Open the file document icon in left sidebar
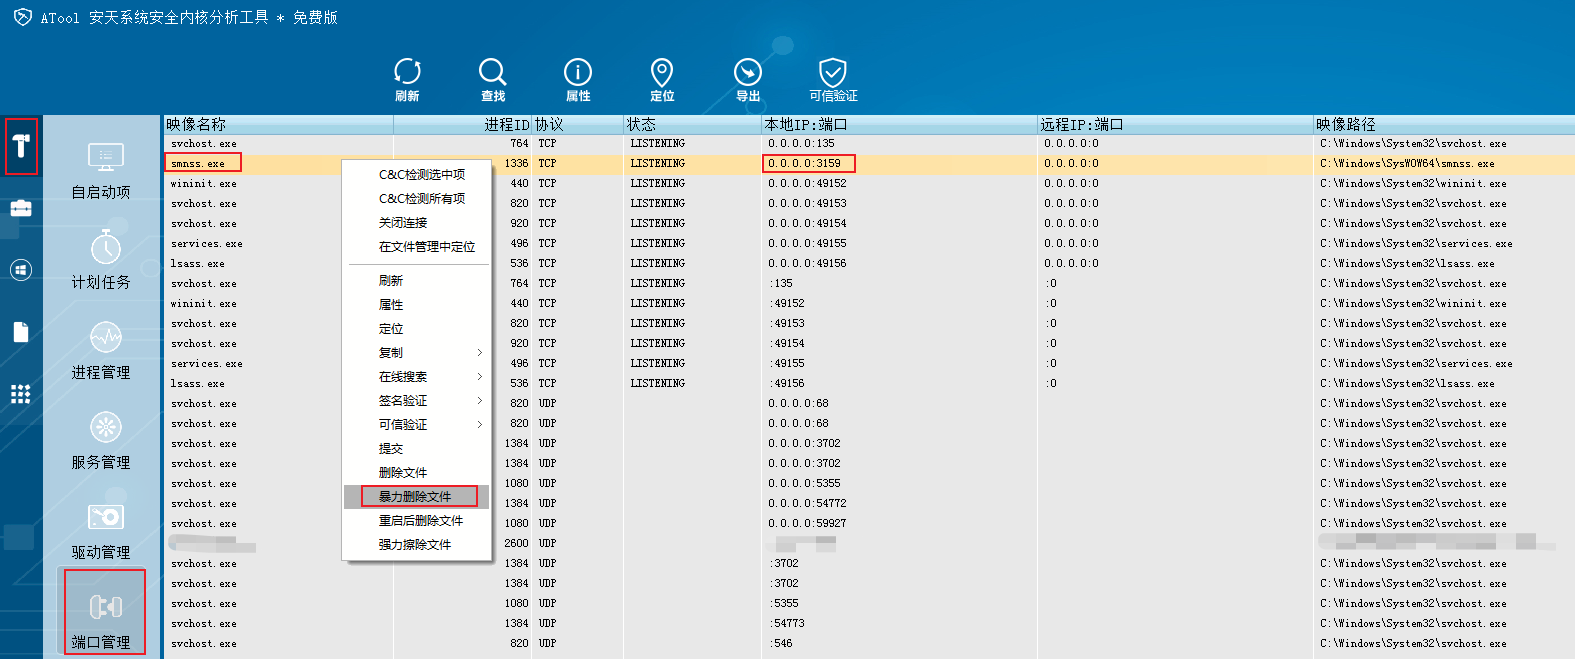Viewport: 1575px width, 659px height. point(21,332)
